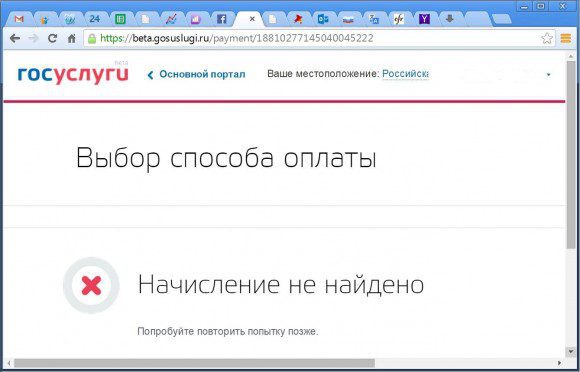Close the active gosuslugi tab
This screenshot has height=372, width=580.
point(252,19)
